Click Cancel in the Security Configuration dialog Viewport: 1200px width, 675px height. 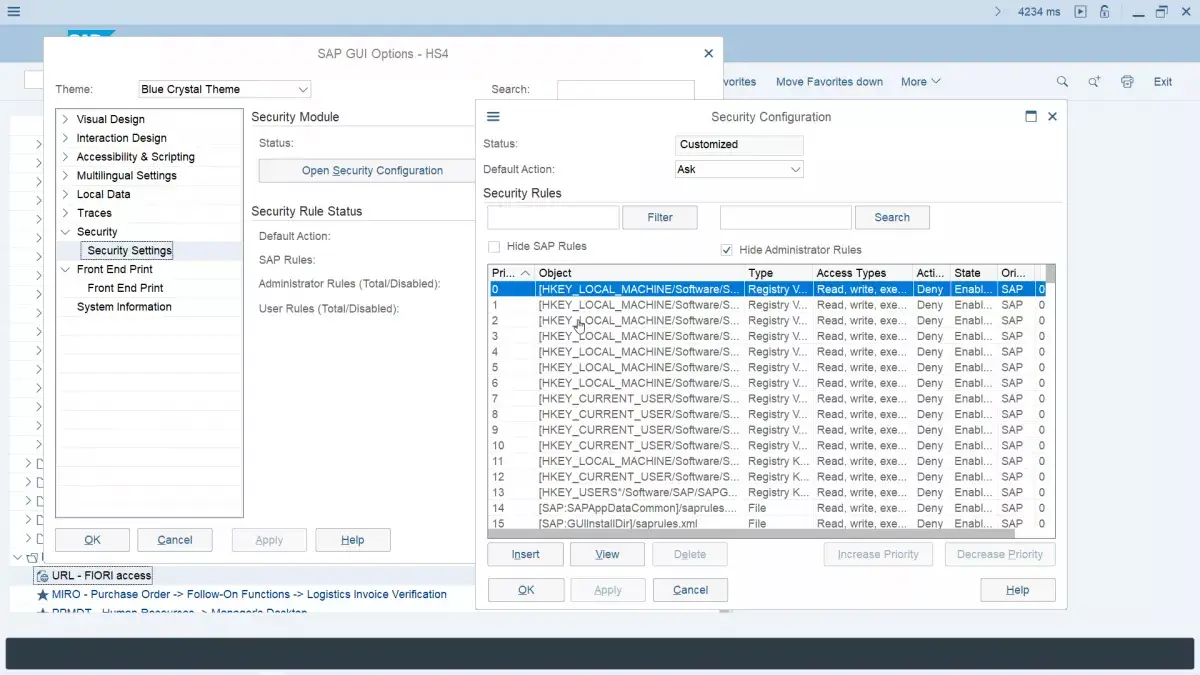click(690, 590)
